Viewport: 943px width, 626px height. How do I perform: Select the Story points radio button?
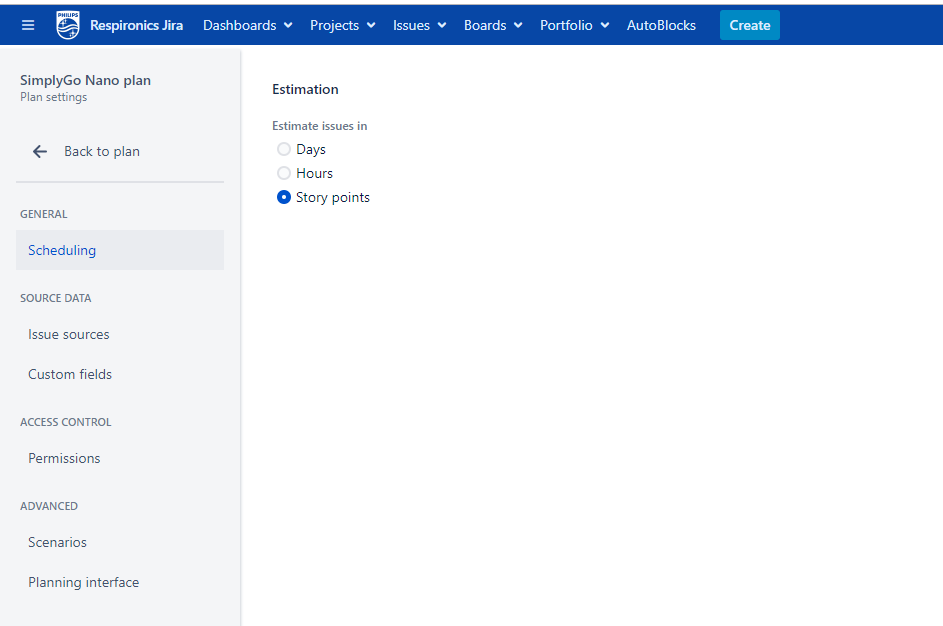point(283,197)
